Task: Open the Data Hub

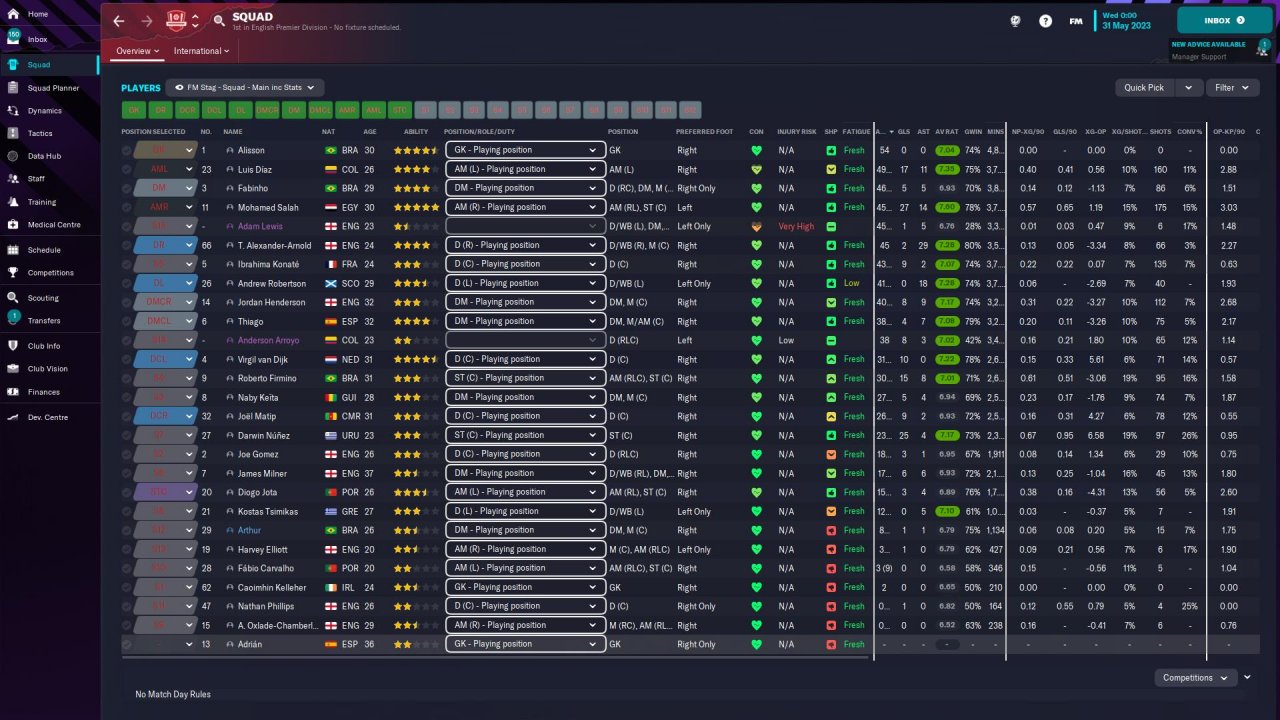Action: pos(44,156)
